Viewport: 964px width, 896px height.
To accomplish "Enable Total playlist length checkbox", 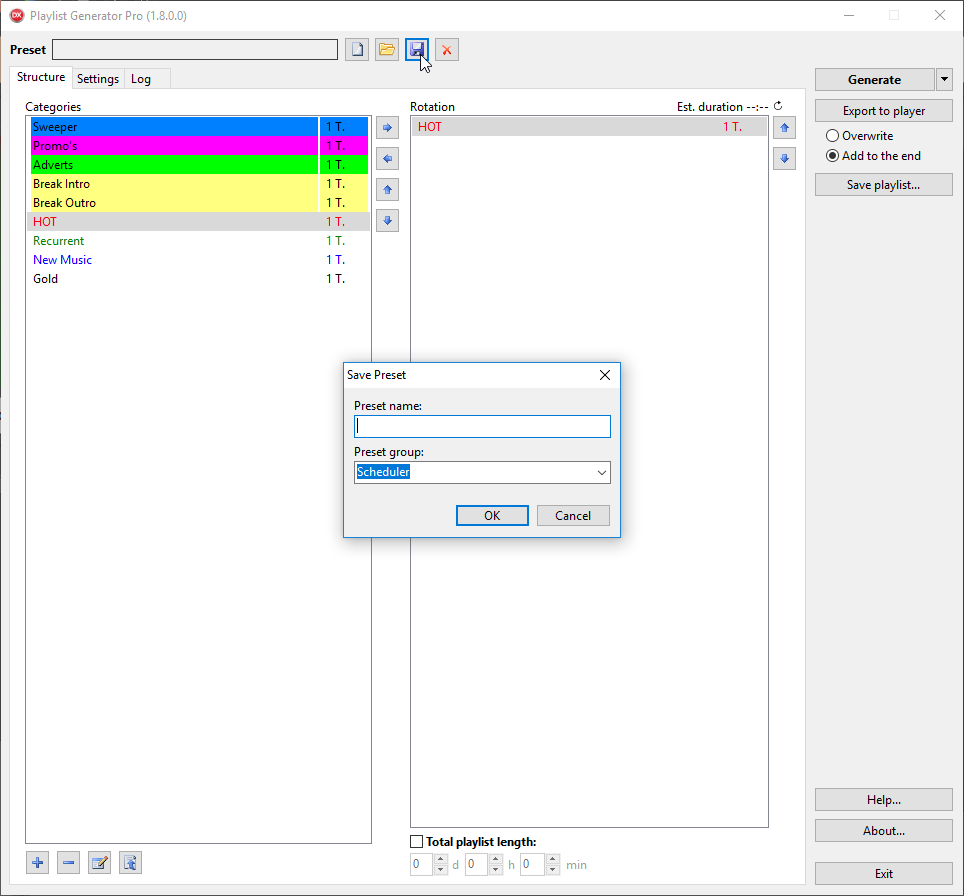I will (x=417, y=842).
